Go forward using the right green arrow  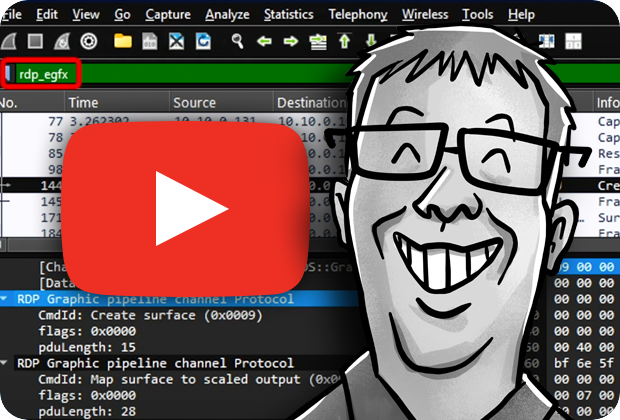(x=291, y=41)
